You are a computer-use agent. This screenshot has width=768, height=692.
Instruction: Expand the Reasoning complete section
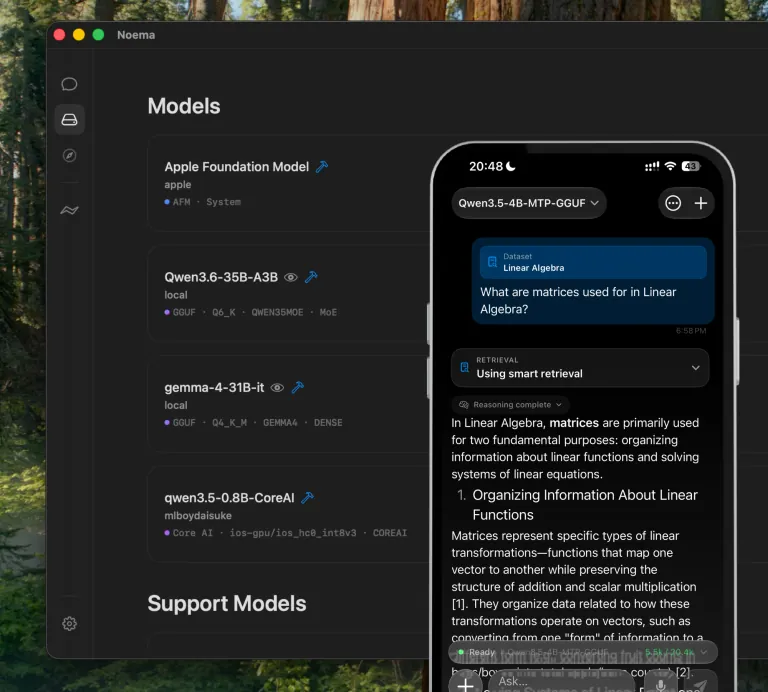510,405
